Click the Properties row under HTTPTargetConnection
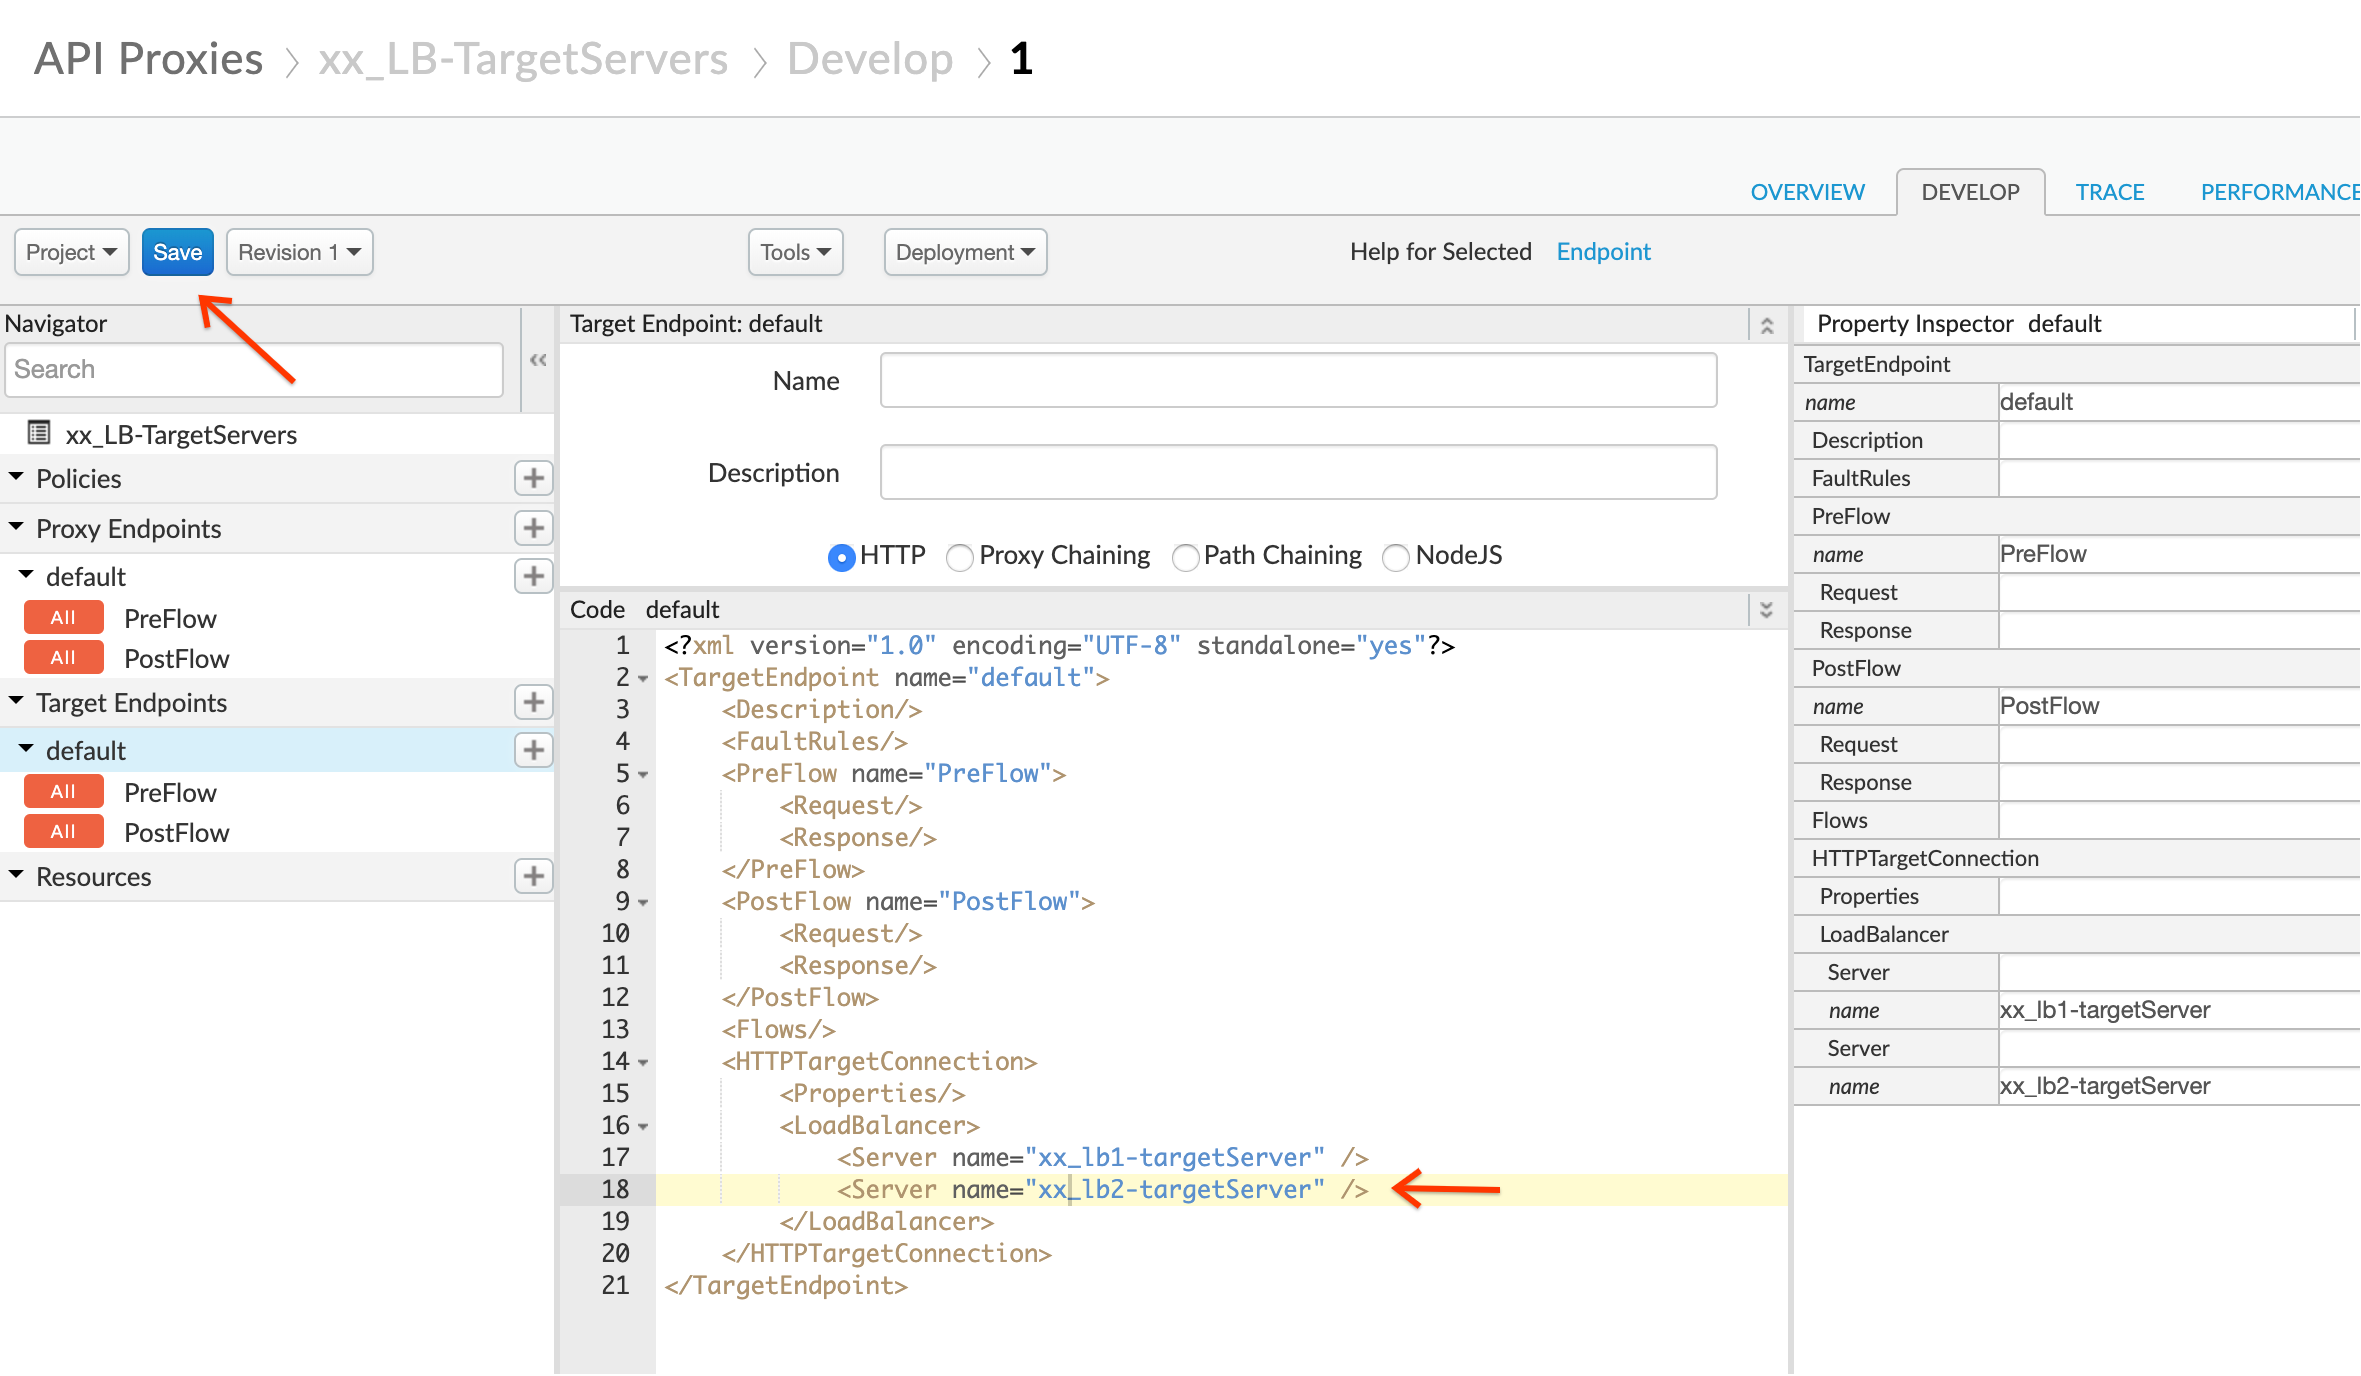Image resolution: width=2361 pixels, height=1376 pixels. (2077, 896)
